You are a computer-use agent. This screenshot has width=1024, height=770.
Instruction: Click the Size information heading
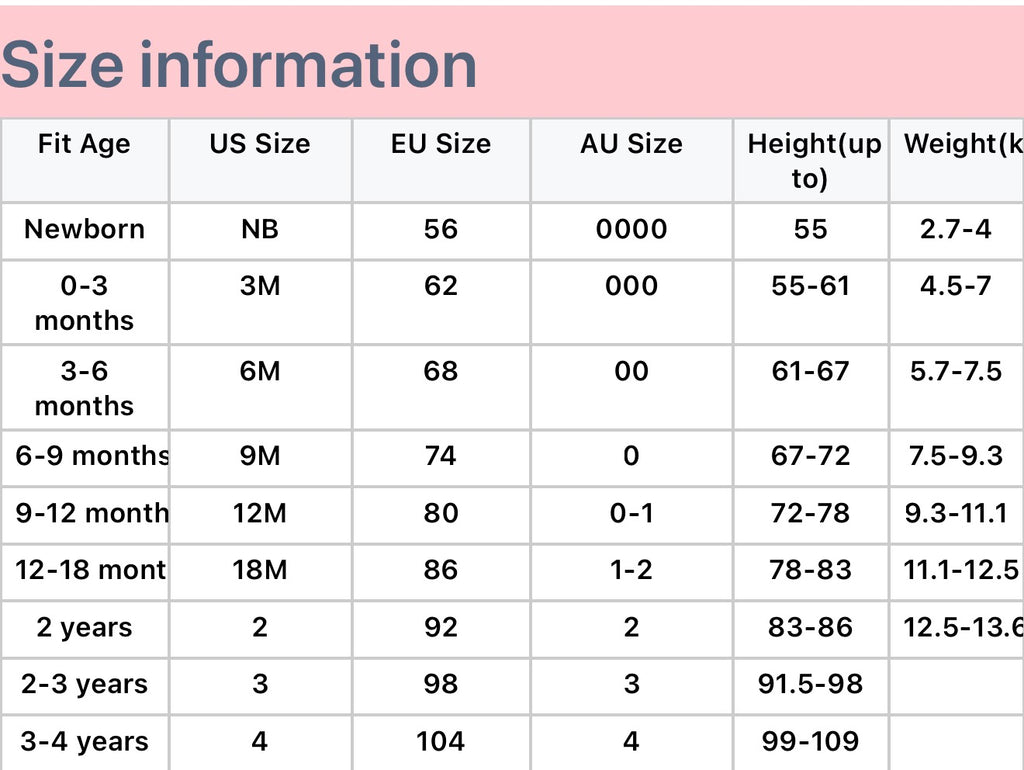[x=238, y=65]
